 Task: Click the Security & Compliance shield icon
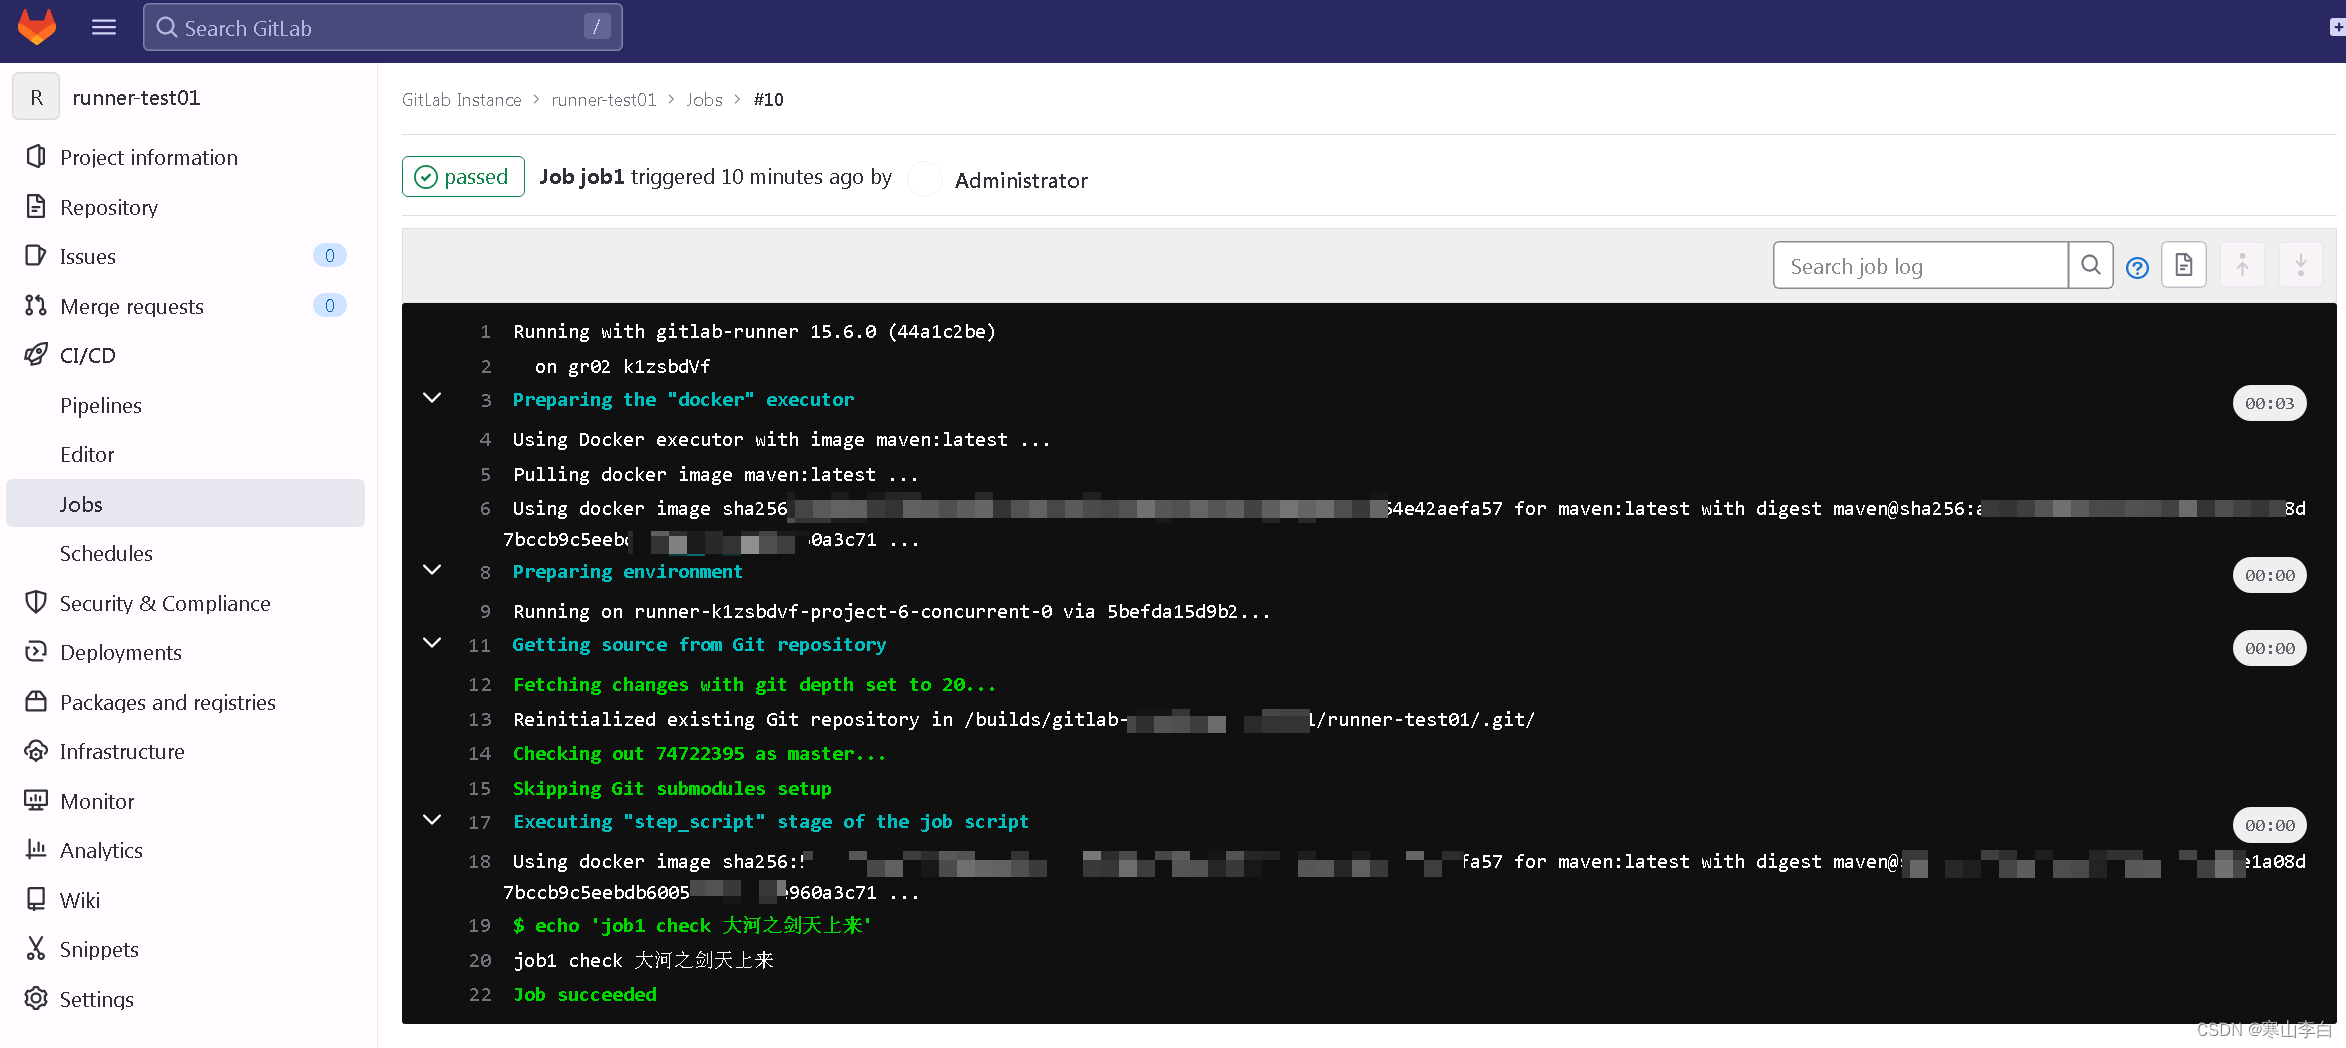[x=36, y=603]
